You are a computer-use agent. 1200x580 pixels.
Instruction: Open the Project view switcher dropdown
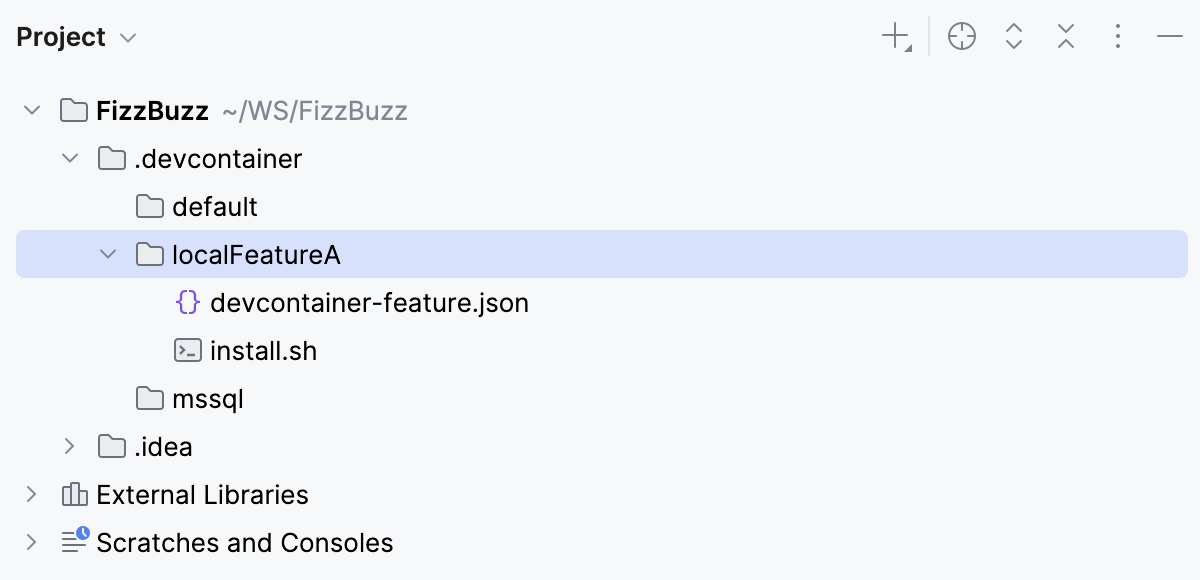(127, 37)
